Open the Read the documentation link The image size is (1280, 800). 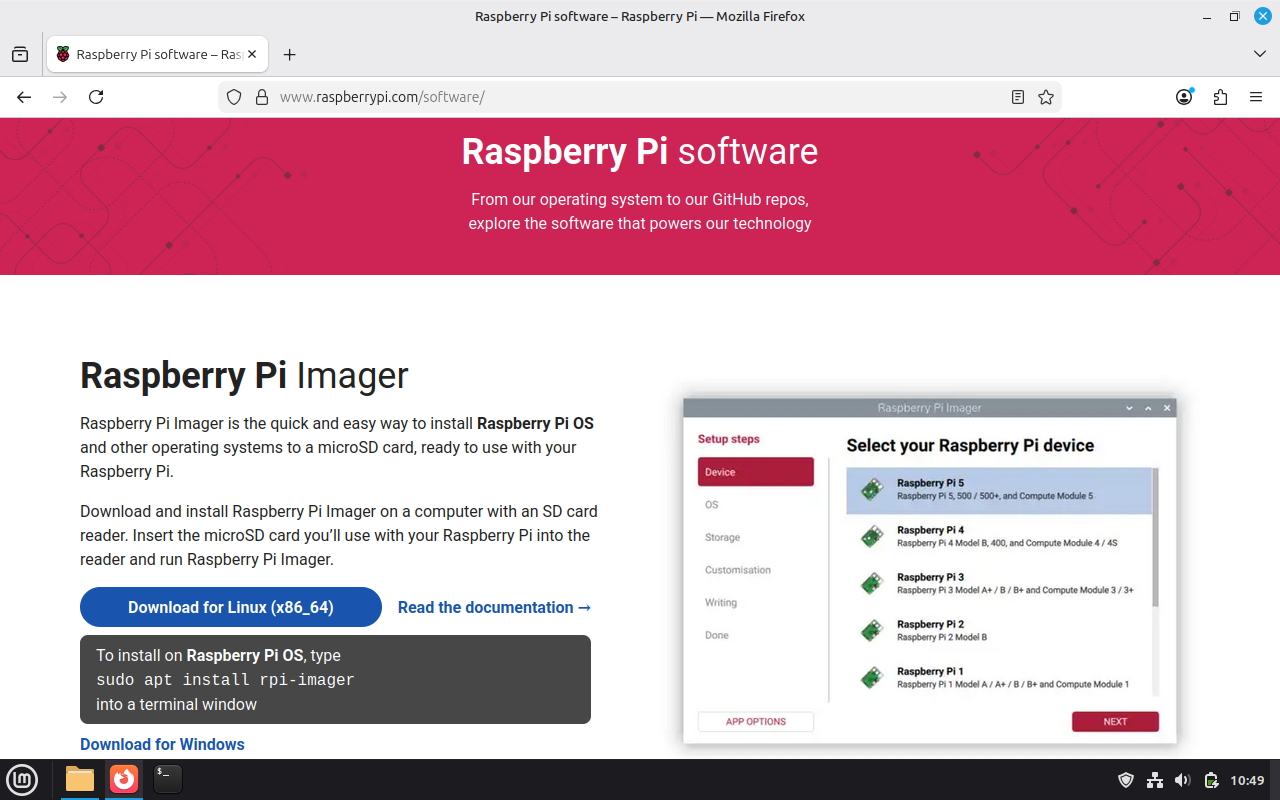[494, 607]
